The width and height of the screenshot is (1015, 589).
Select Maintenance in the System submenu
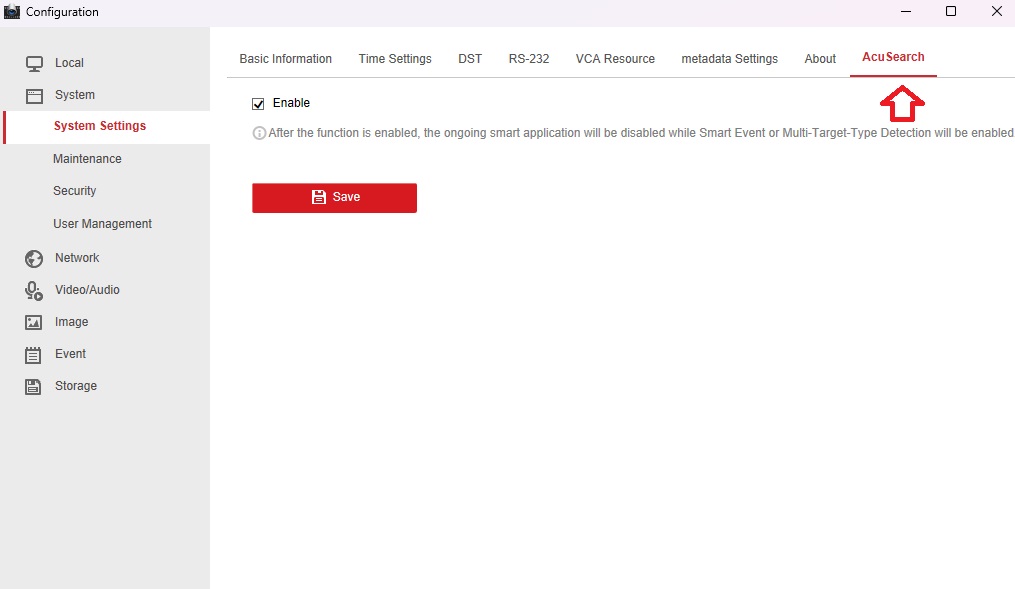pos(87,159)
